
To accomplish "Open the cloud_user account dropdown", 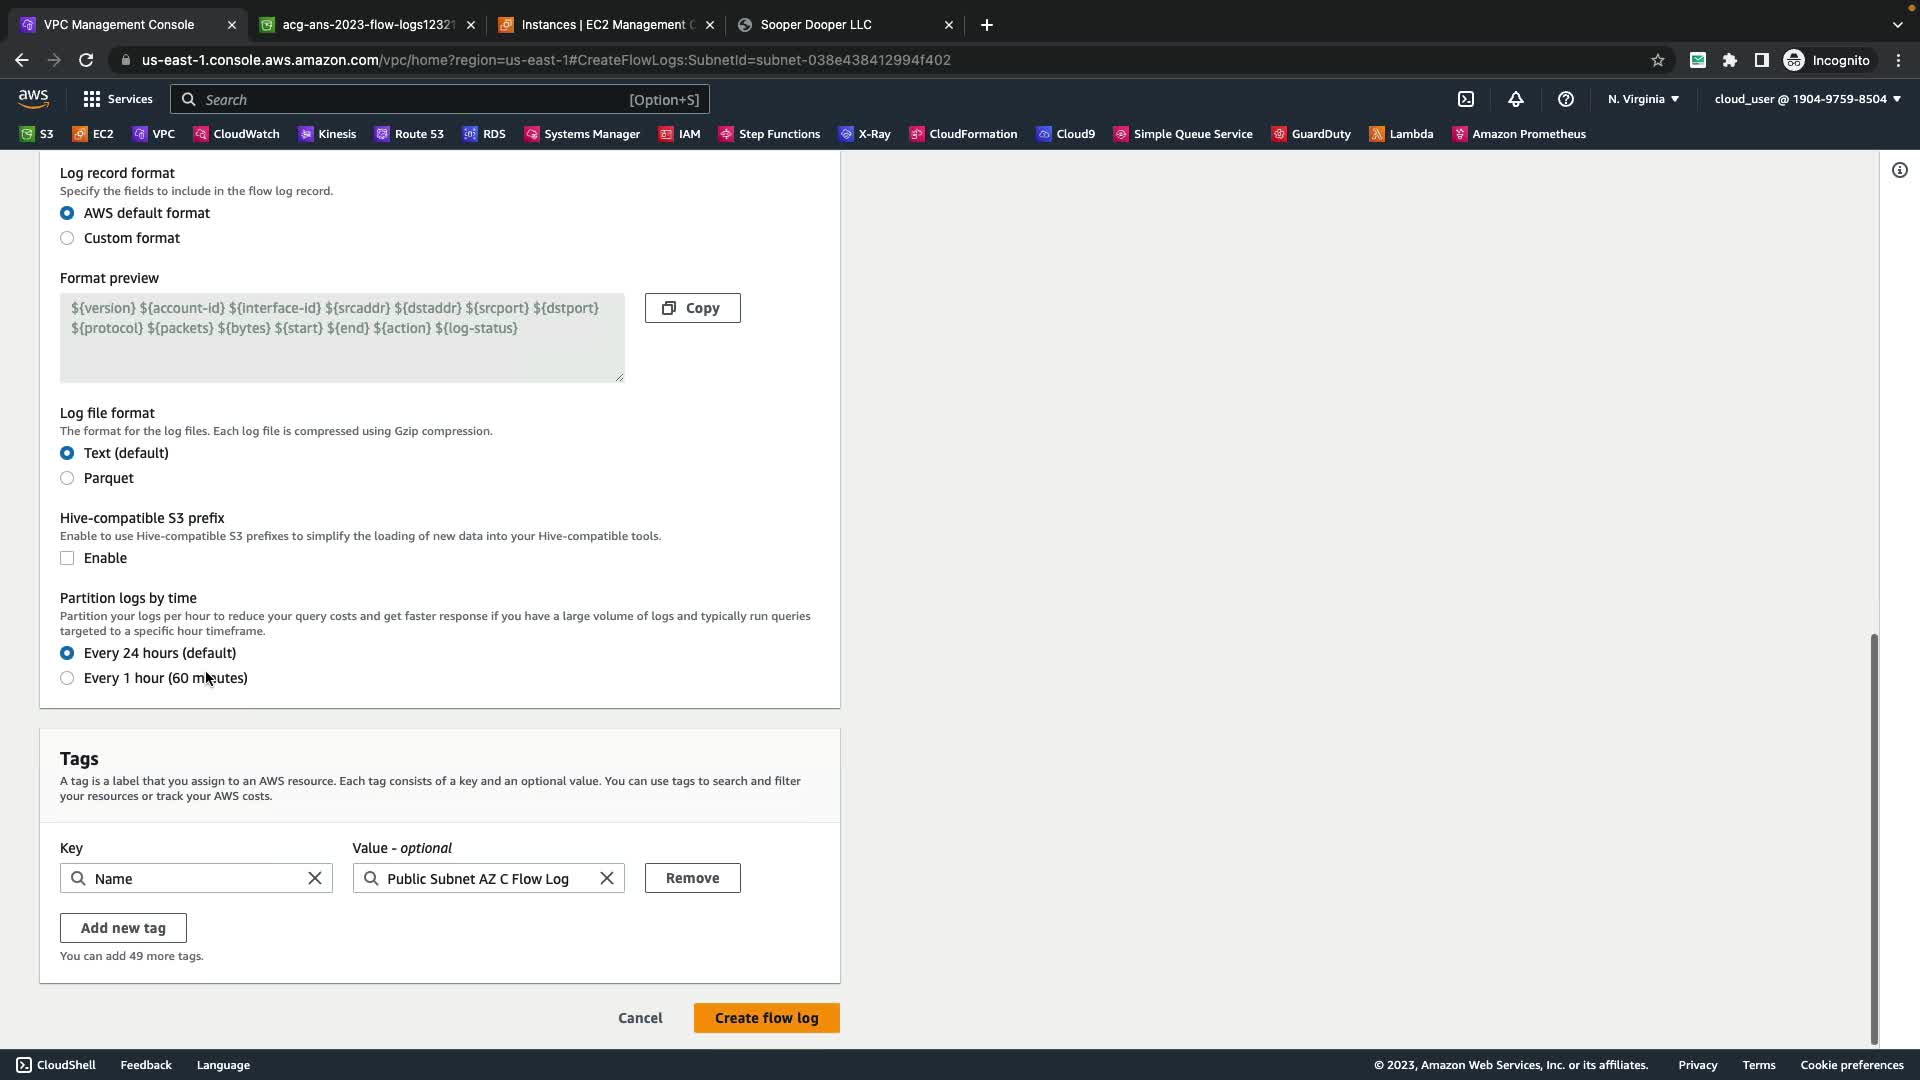I will pyautogui.click(x=1807, y=99).
